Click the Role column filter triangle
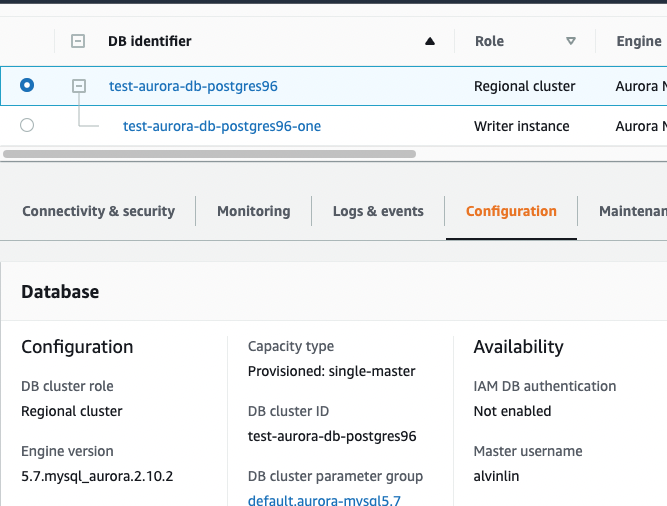 571,42
